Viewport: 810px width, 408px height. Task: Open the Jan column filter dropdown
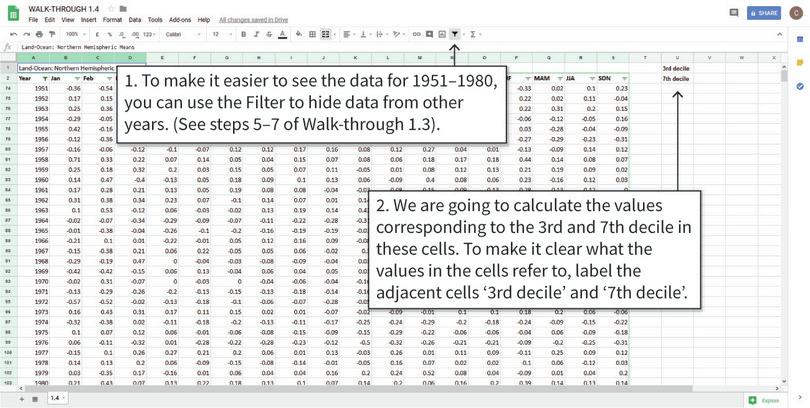click(x=77, y=79)
